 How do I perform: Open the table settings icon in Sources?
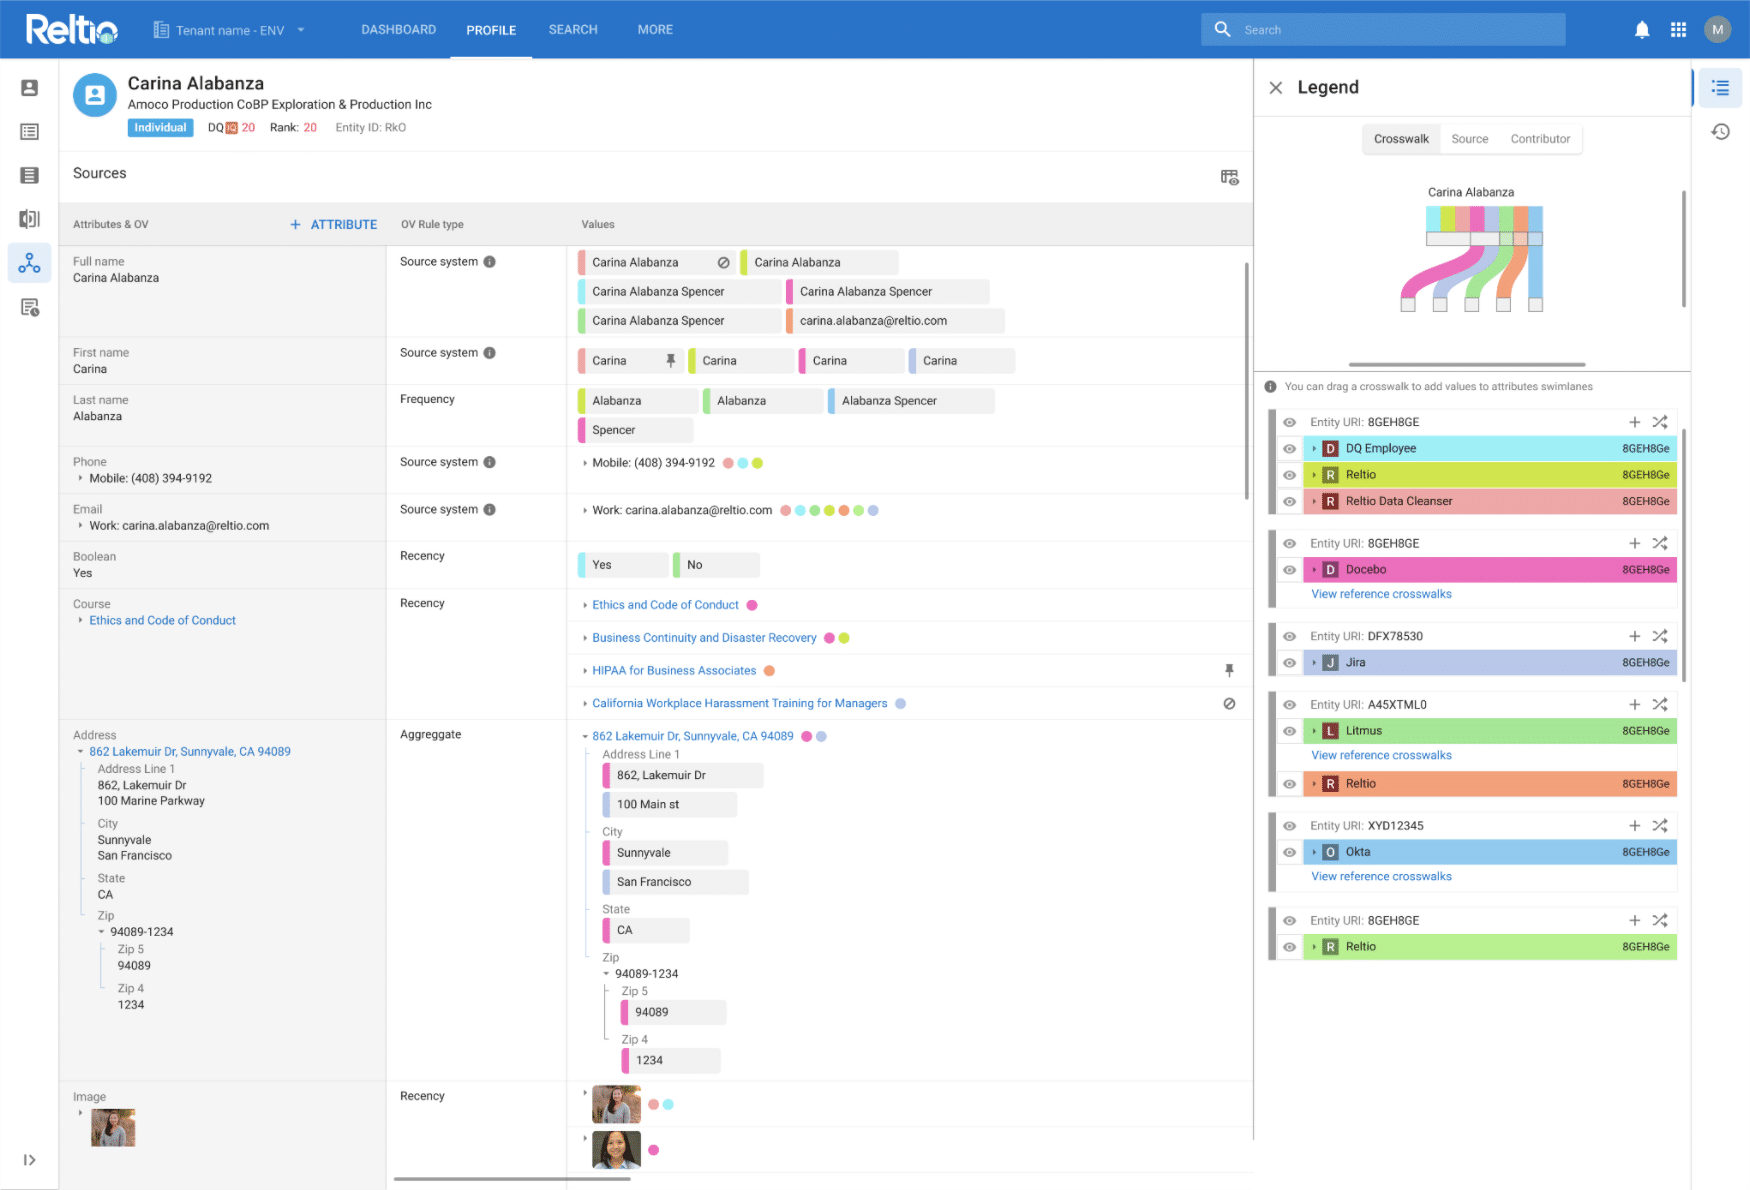pos(1229,177)
